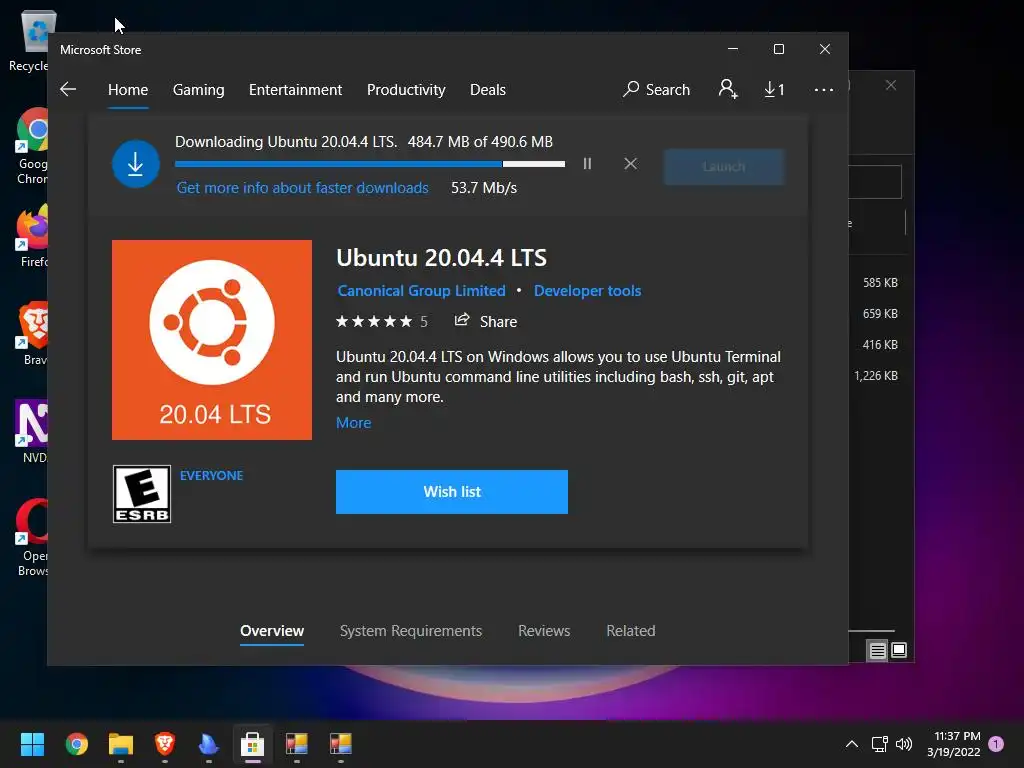Open the notification badge in the tray

point(996,744)
